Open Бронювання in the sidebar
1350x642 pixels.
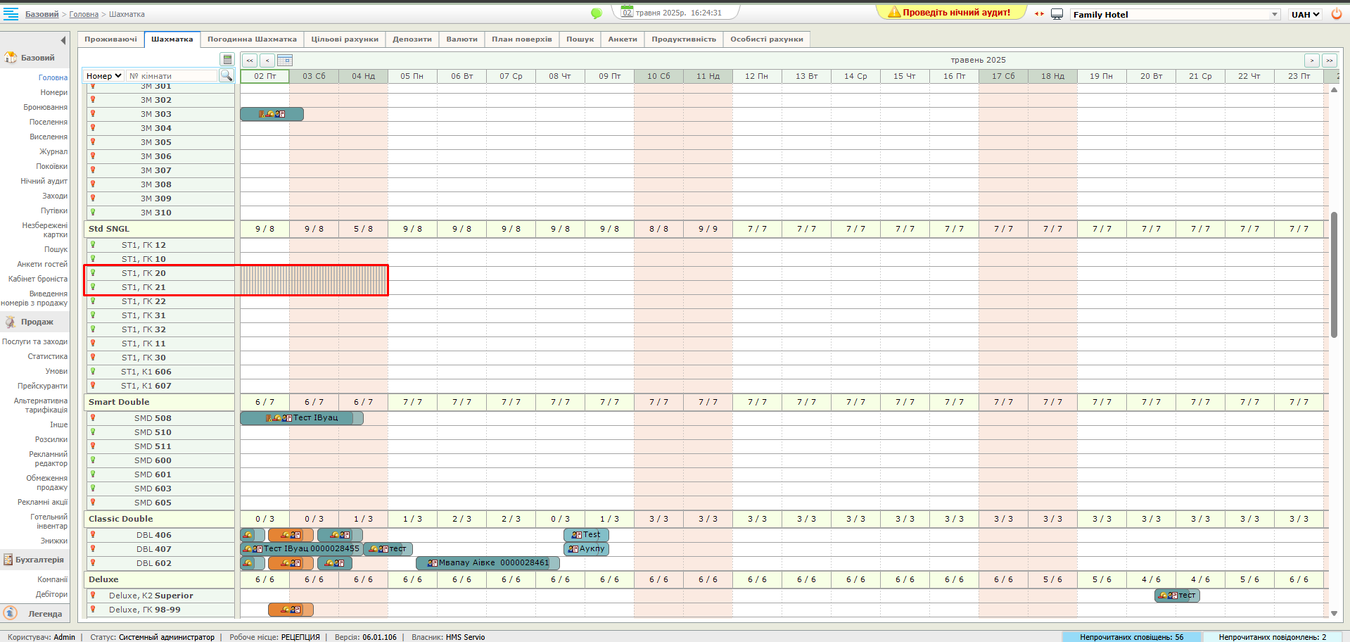(48, 107)
